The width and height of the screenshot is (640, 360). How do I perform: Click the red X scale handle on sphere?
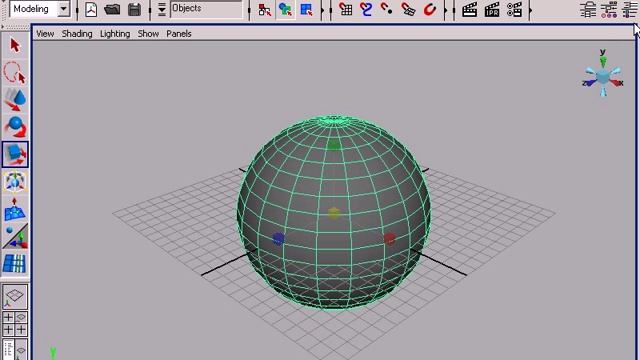(x=389, y=239)
